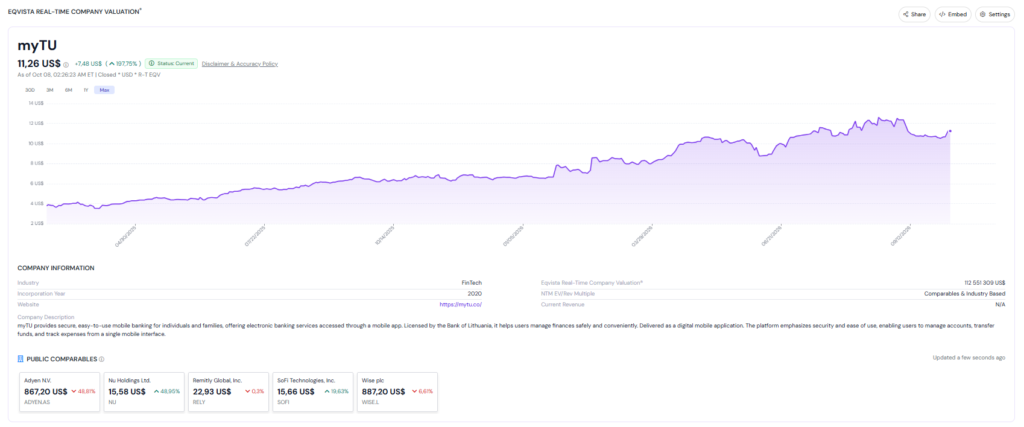Click down arrow on Wise plc card

tap(415, 392)
